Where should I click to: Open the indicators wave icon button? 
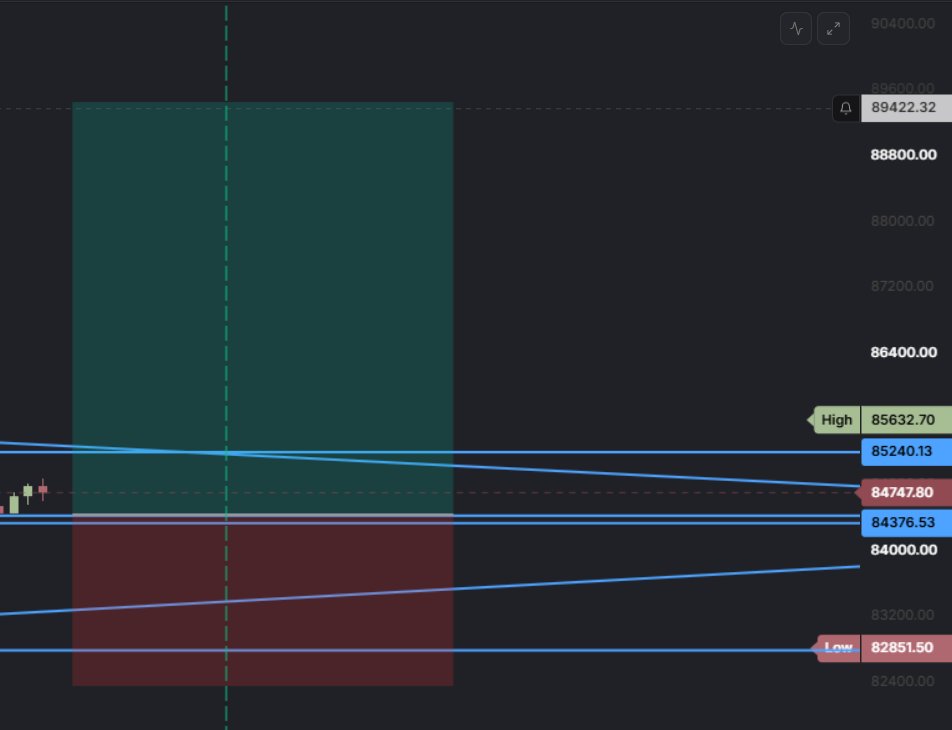click(x=795, y=29)
